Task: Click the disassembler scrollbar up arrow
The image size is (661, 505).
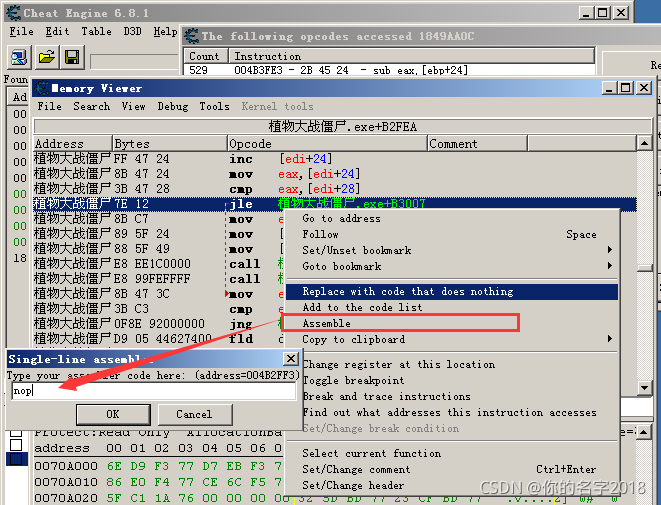Action: tap(644, 144)
